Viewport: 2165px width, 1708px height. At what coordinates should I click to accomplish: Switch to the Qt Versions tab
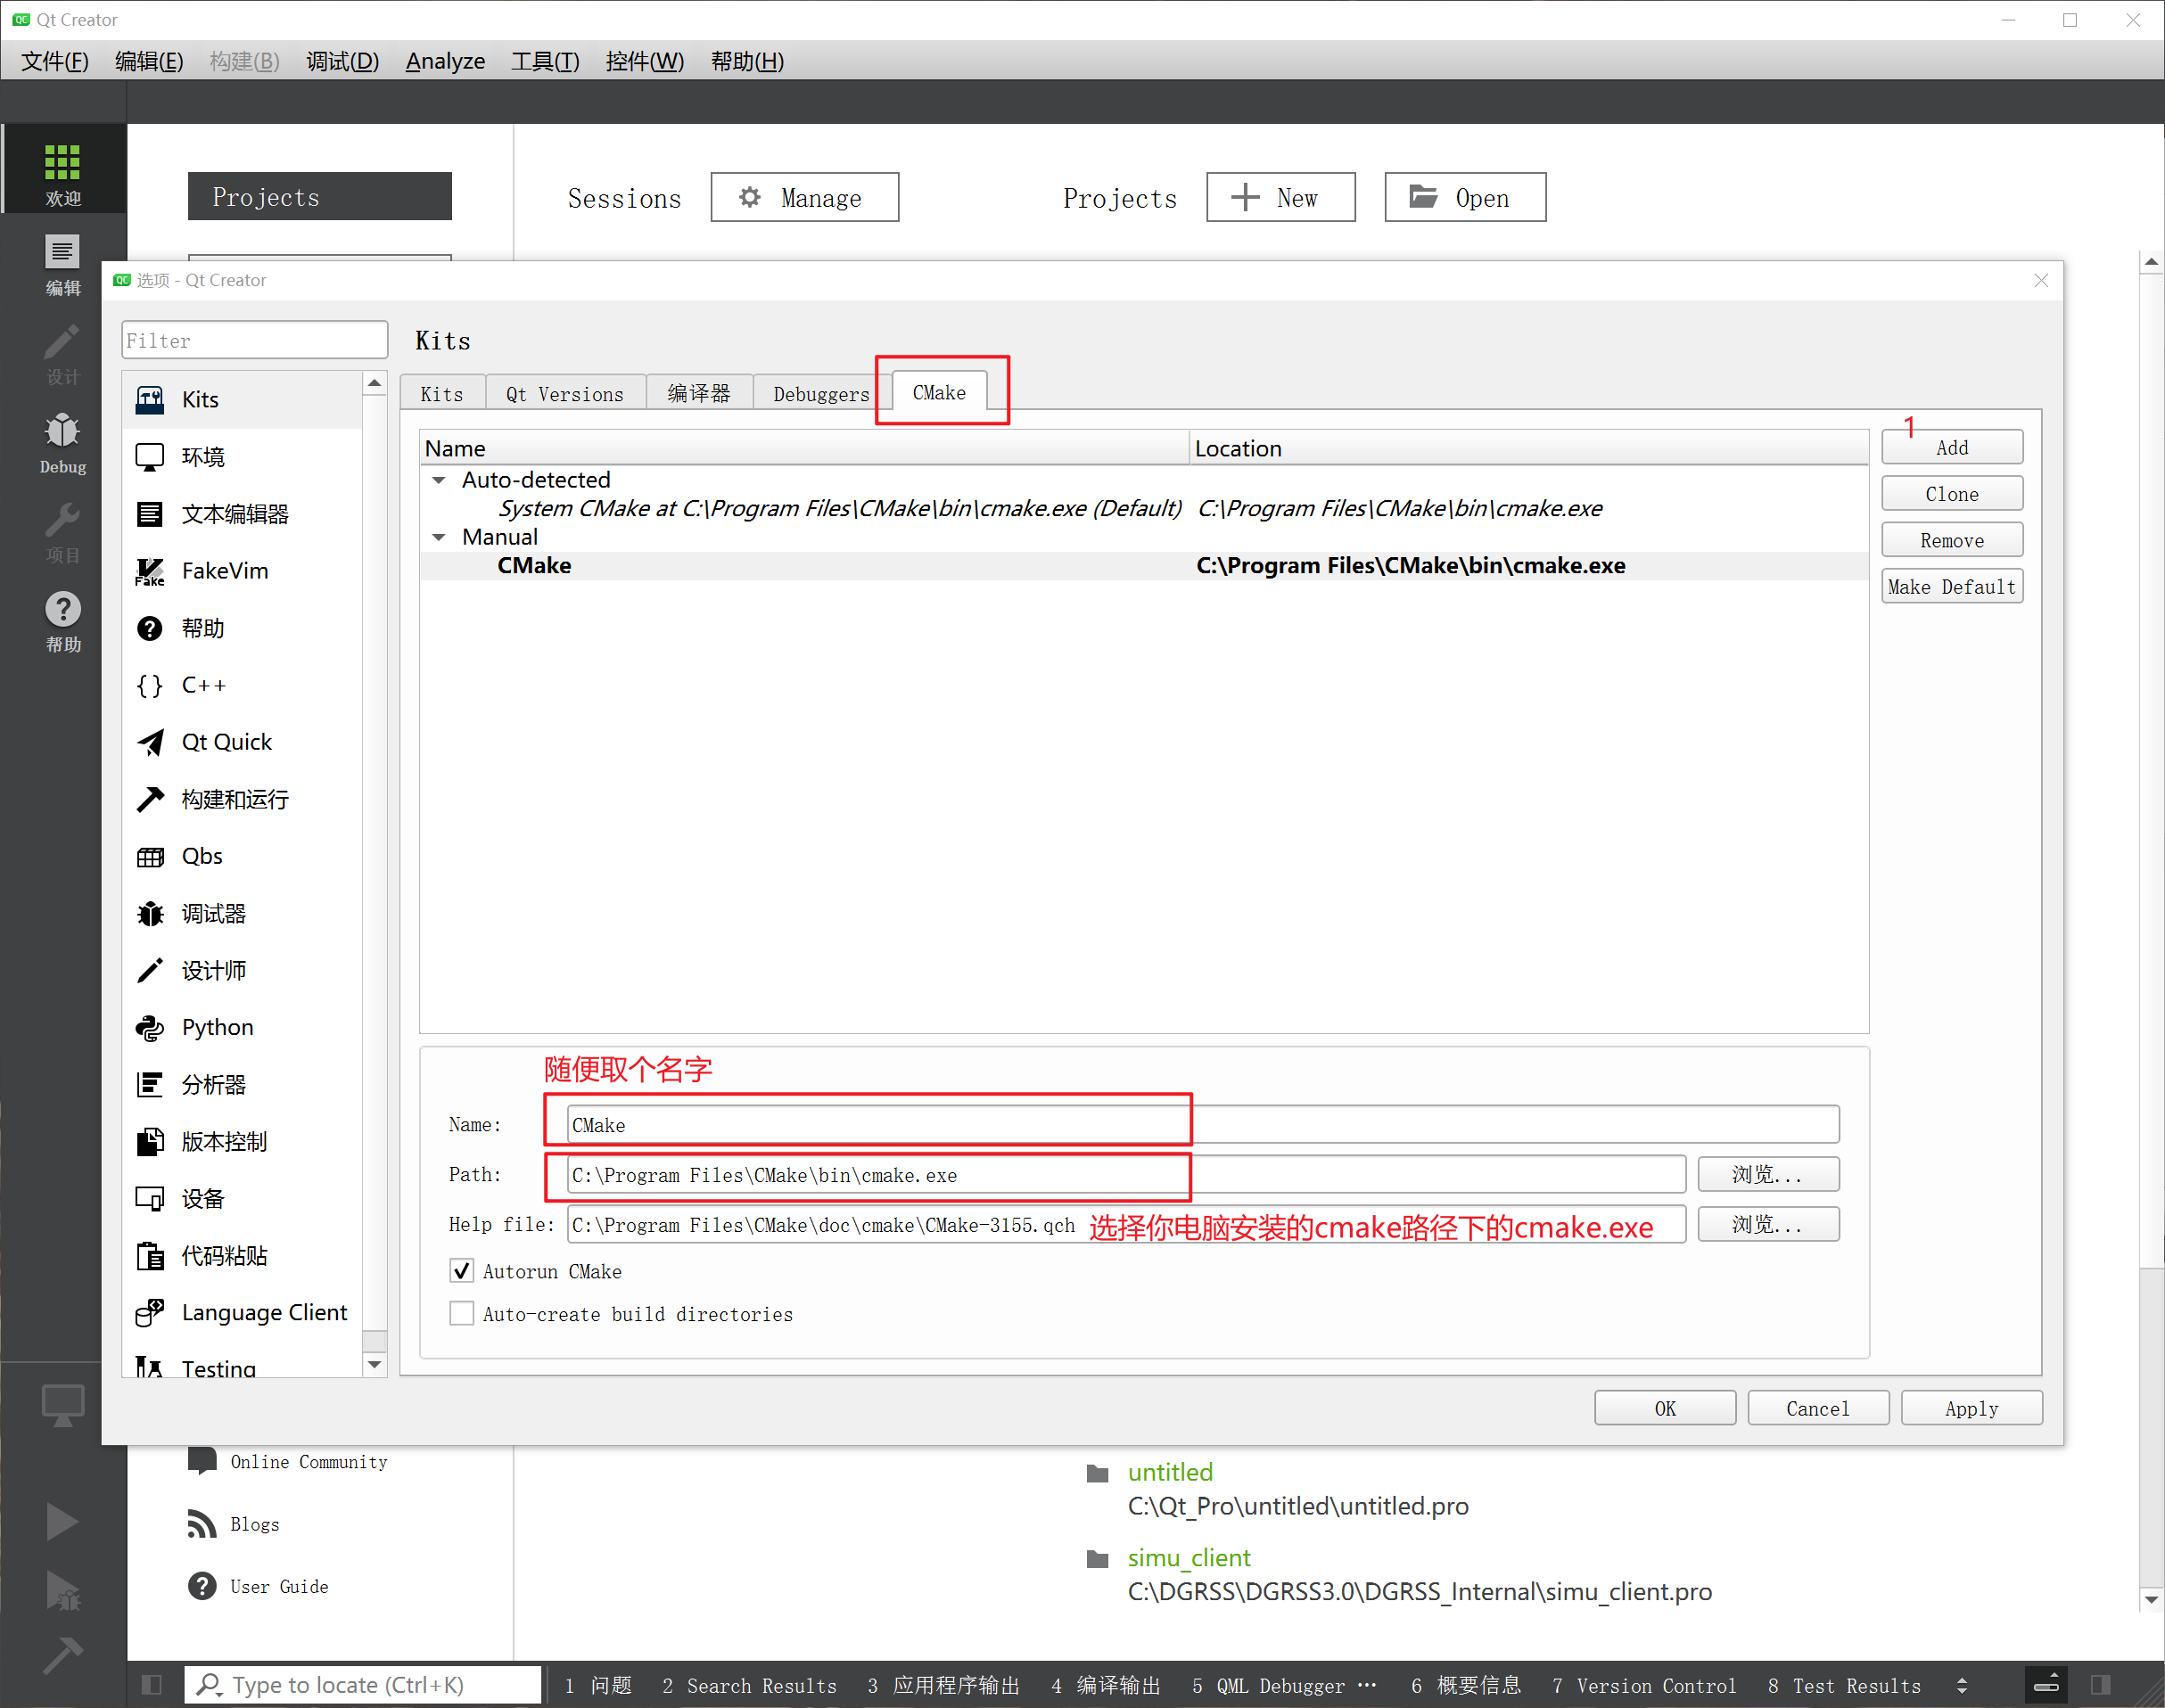564,394
